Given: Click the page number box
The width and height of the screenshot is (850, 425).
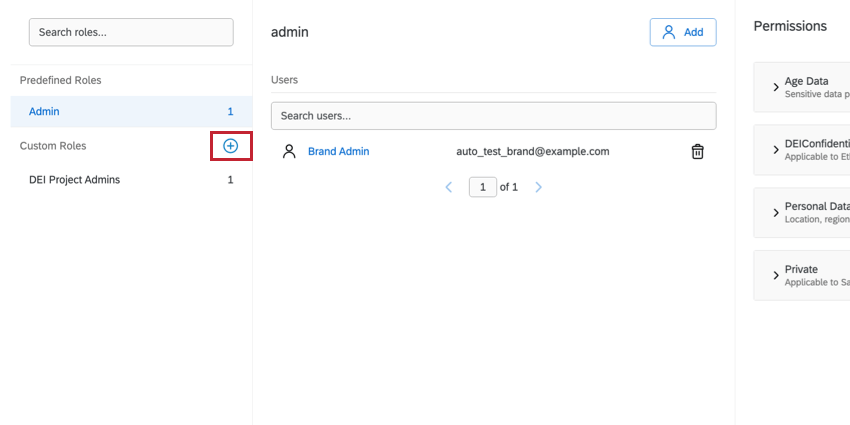Looking at the screenshot, I should pos(482,187).
